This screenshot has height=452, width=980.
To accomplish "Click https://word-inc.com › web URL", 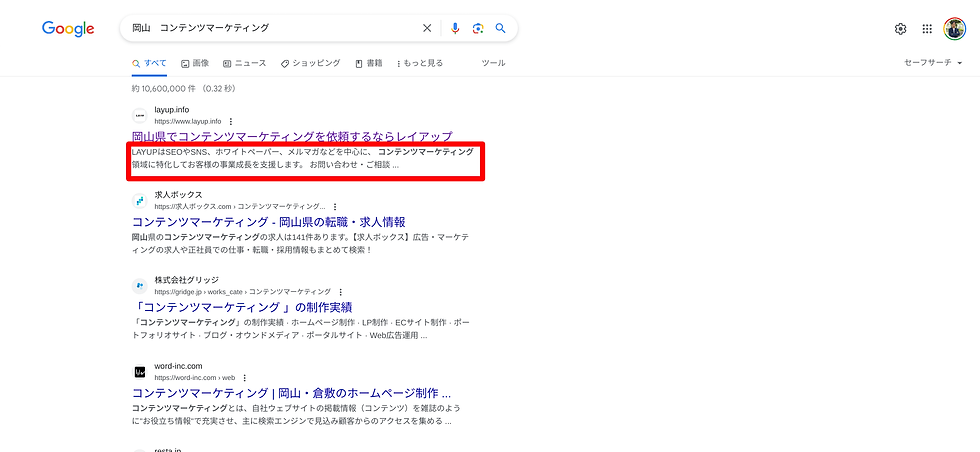I will [x=194, y=378].
